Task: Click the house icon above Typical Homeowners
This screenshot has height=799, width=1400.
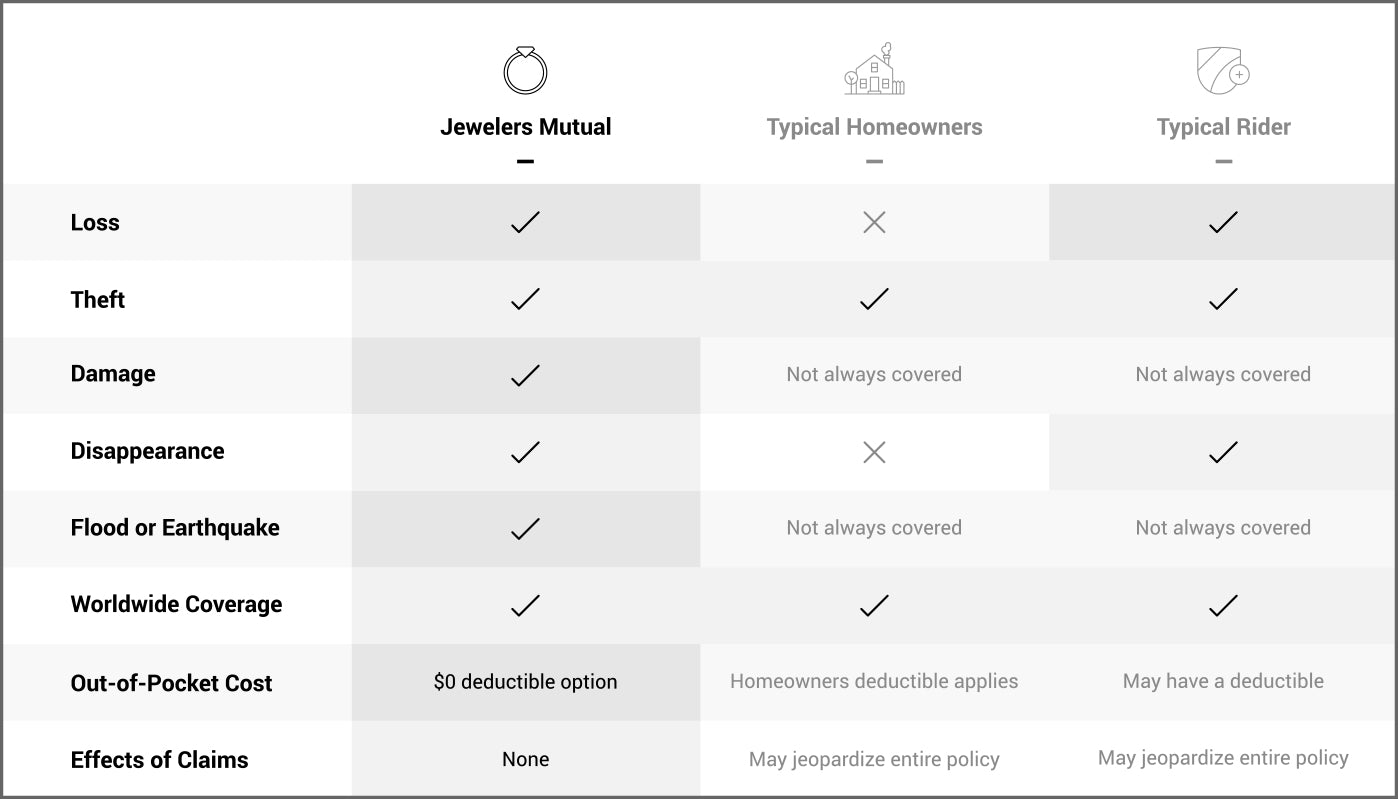Action: [x=874, y=70]
